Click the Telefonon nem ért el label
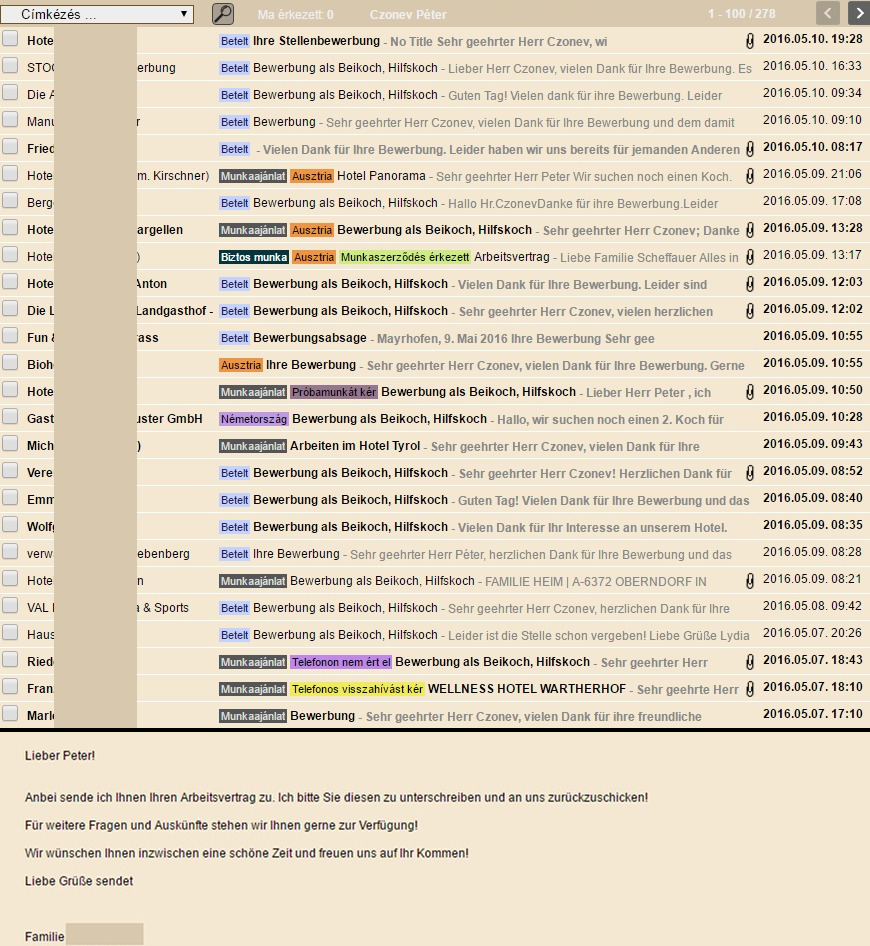This screenshot has height=946, width=870. click(x=341, y=662)
